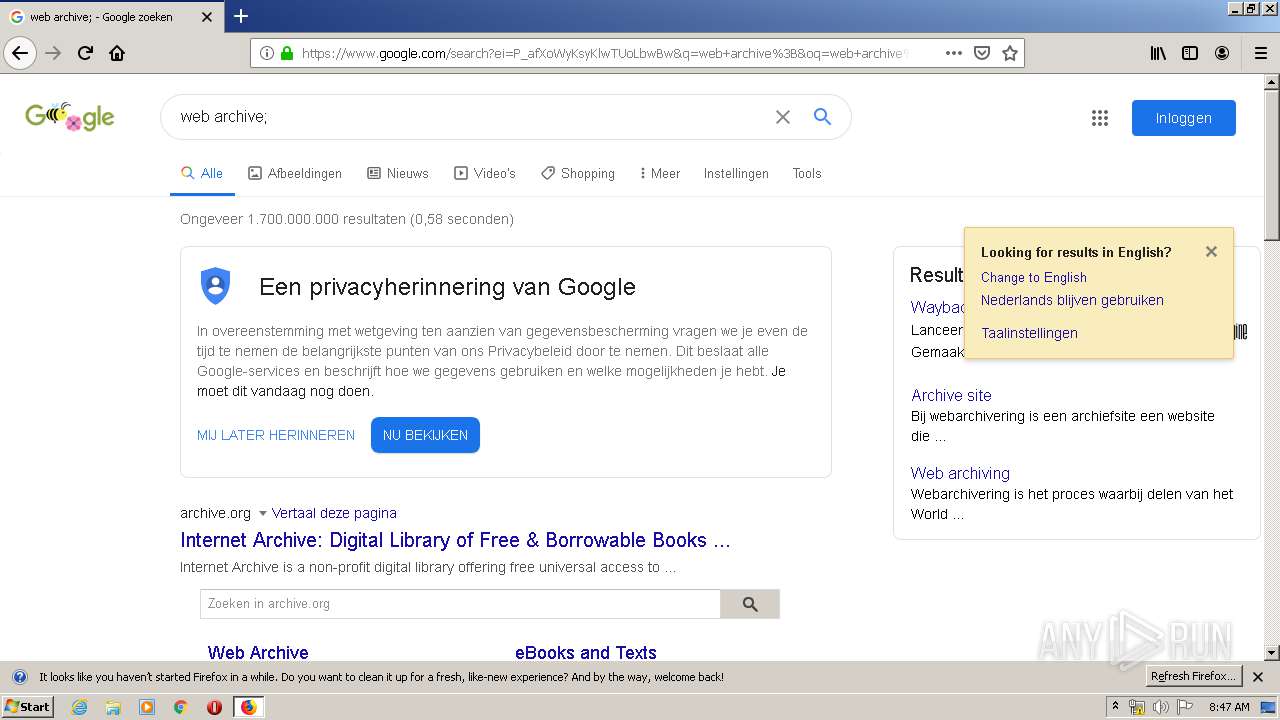1280x720 pixels.
Task: Open the Library bookshelf icon
Action: click(1158, 53)
